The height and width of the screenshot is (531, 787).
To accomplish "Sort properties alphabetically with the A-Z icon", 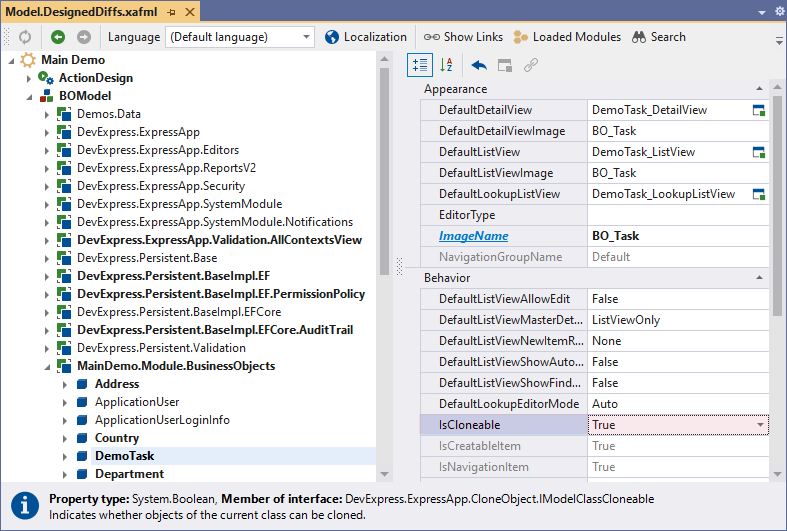I will 447,65.
